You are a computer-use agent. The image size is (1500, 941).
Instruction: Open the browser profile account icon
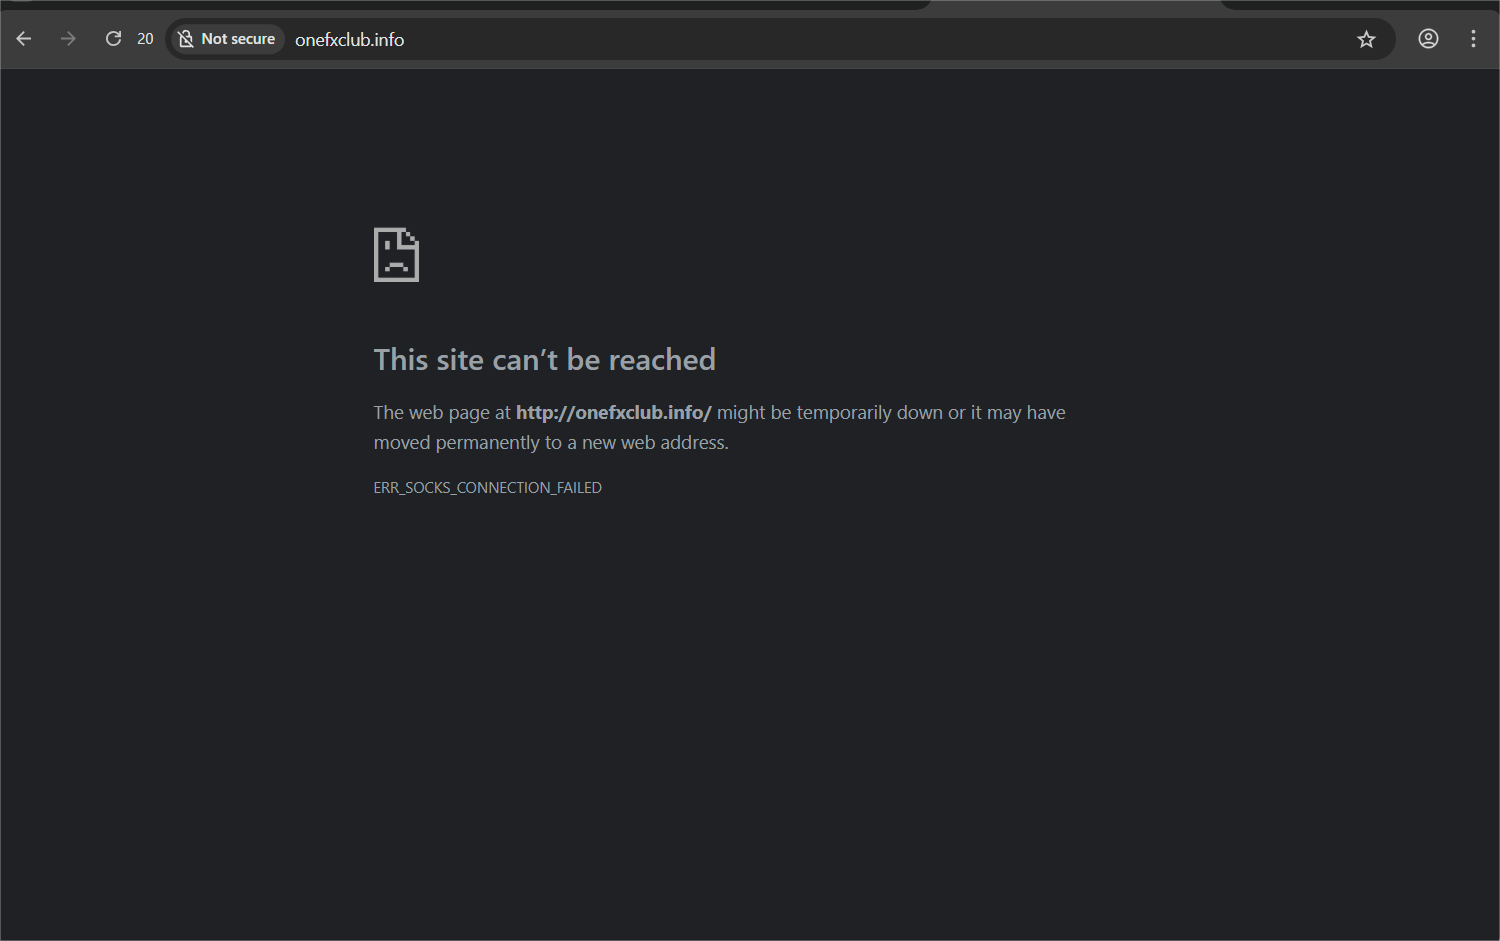pos(1428,39)
